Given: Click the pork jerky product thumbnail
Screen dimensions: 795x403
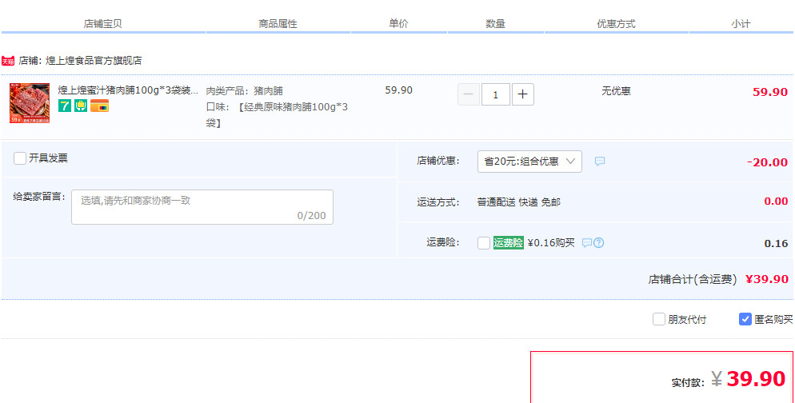Looking at the screenshot, I should click(29, 102).
